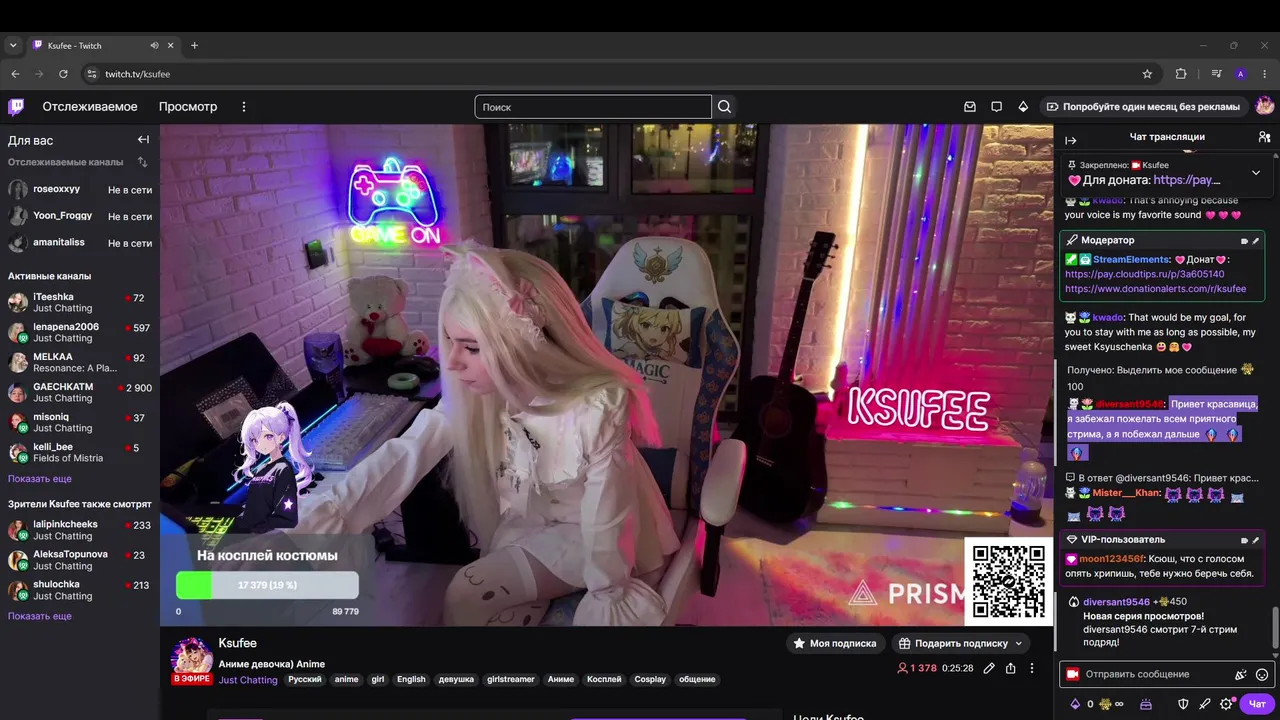This screenshot has height=720, width=1280.
Task: Expand Показать еще under also-watching list
Action: point(40,616)
